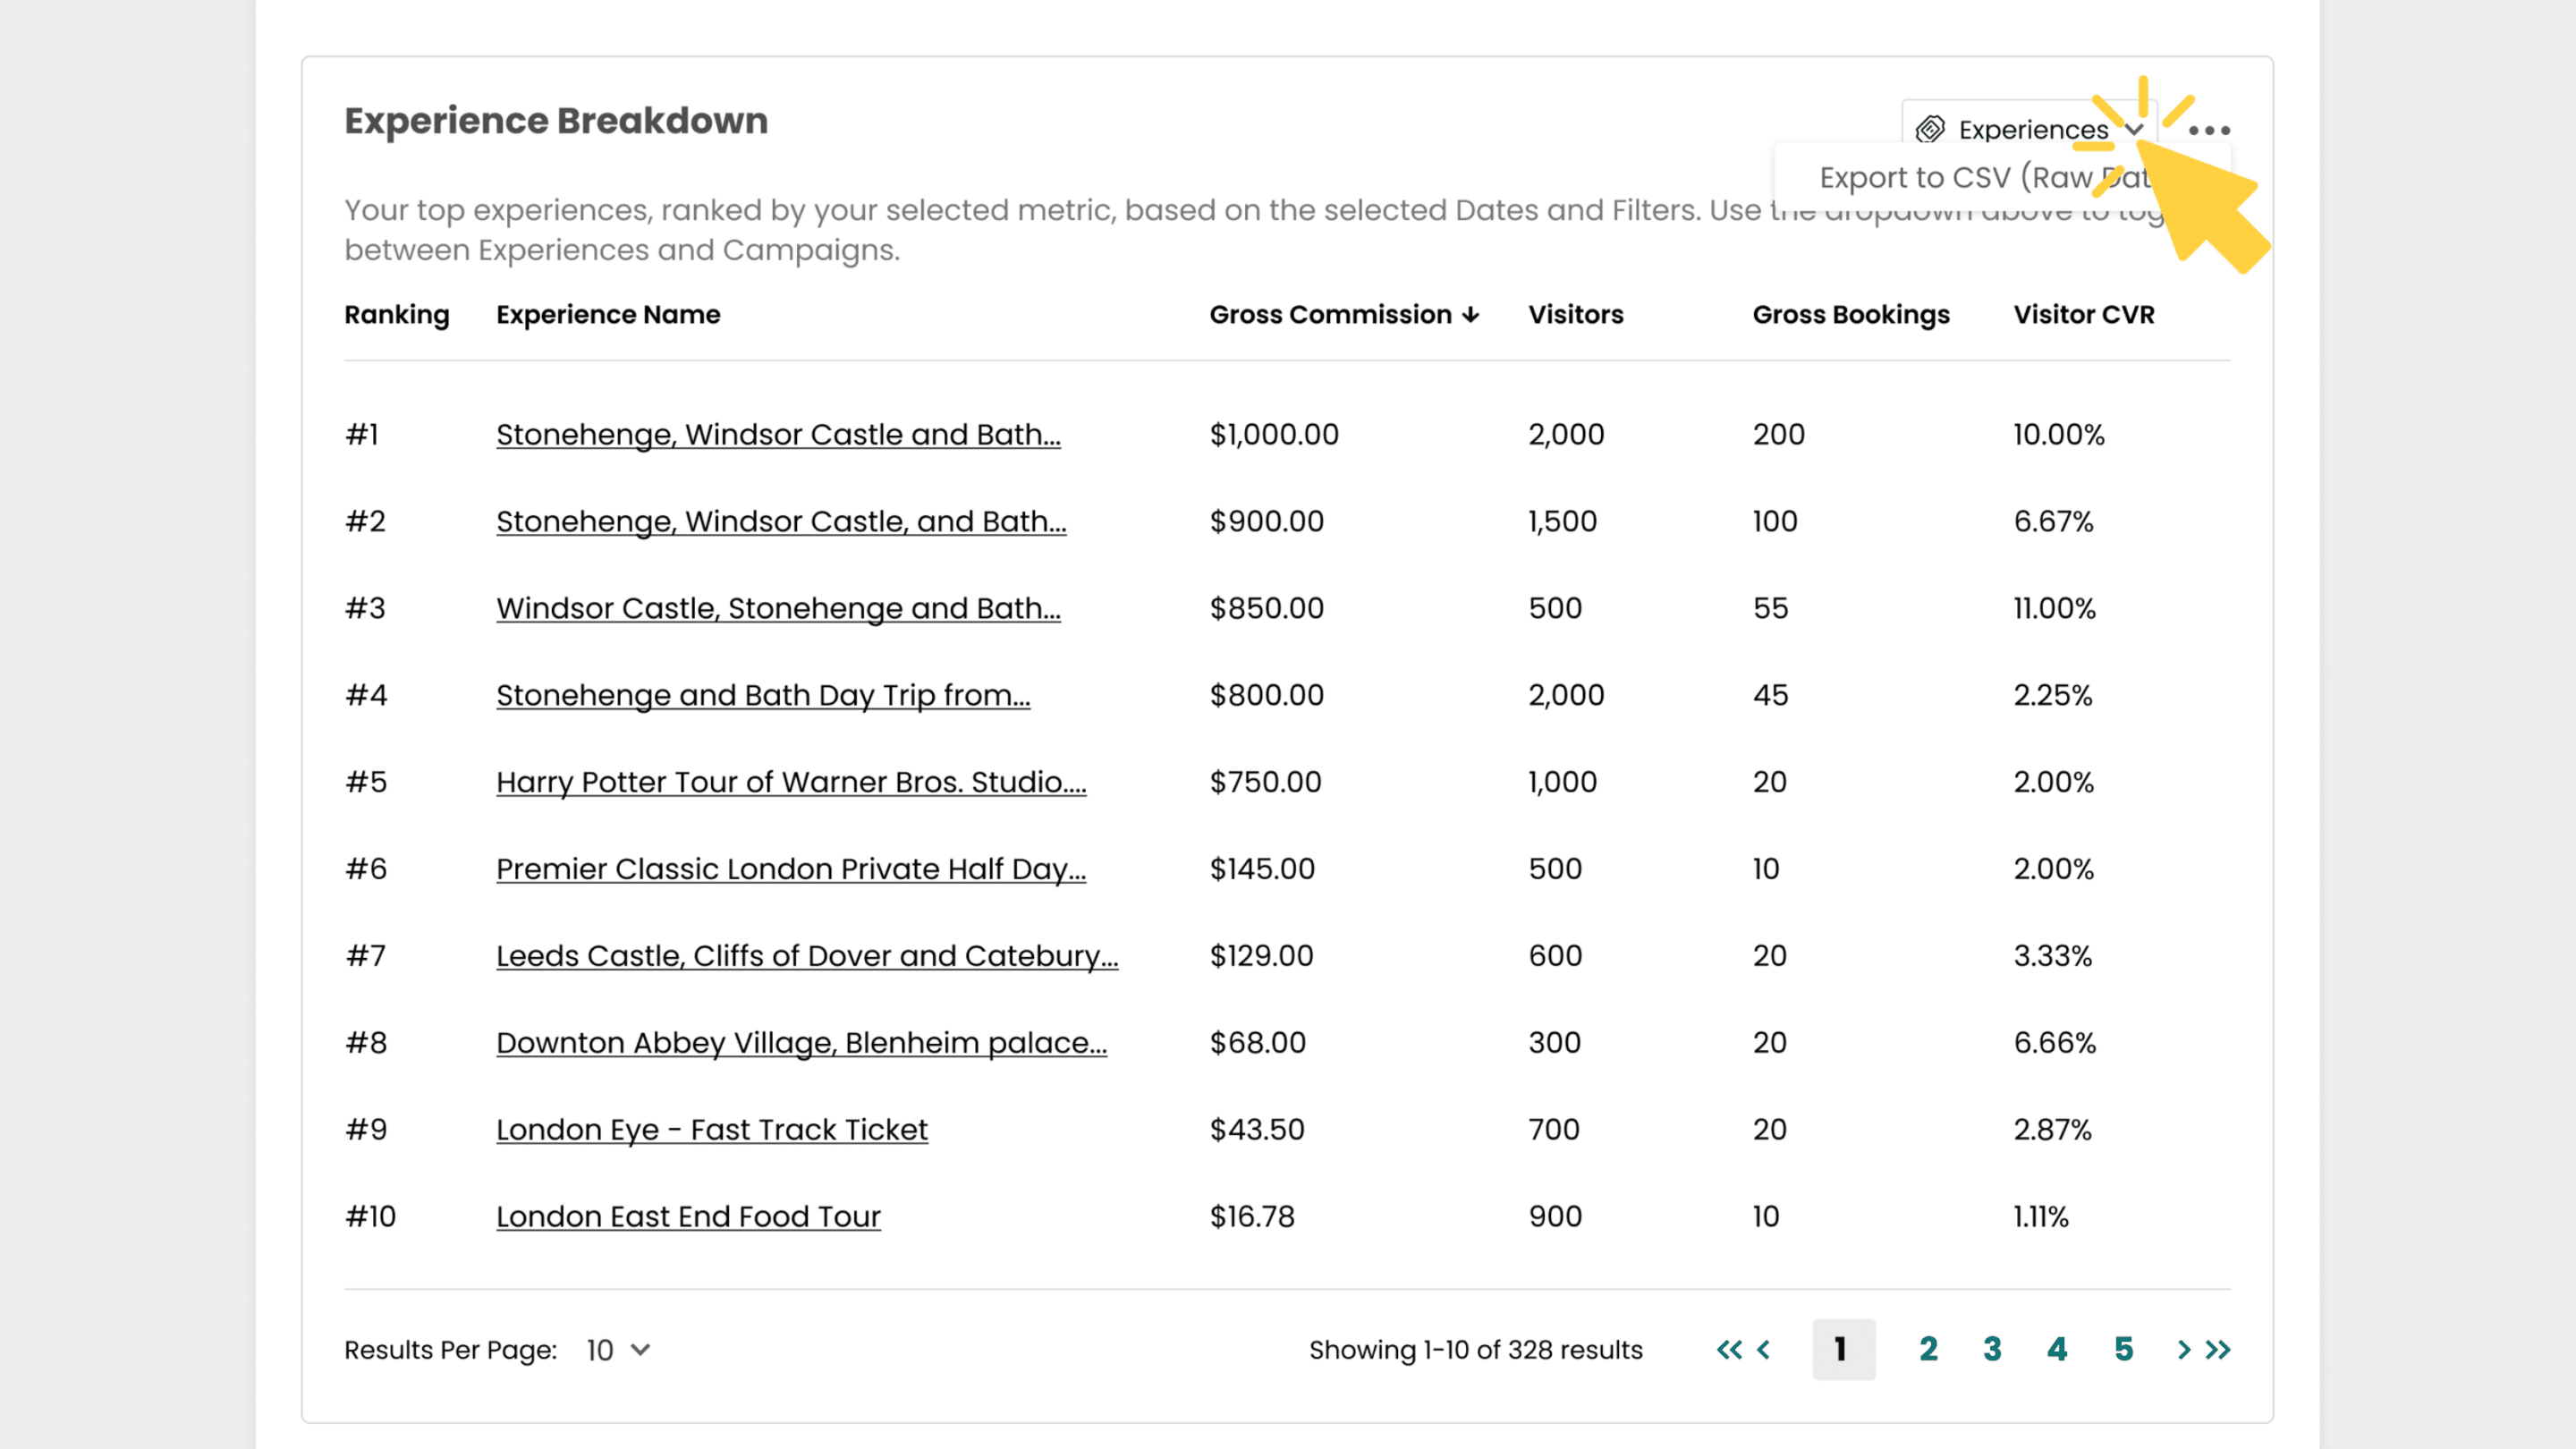Viewport: 2576px width, 1449px height.
Task: Open Leeds Castle, Cliffs of Dover link
Action: pos(807,957)
